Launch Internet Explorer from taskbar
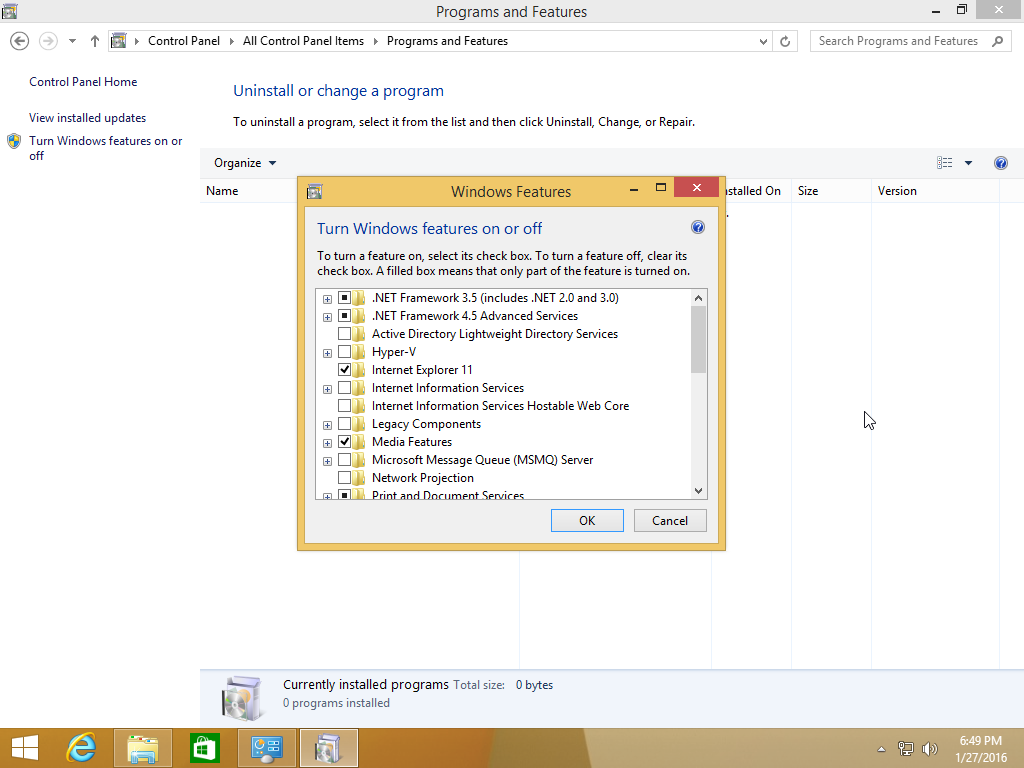The width and height of the screenshot is (1024, 768). [x=82, y=748]
